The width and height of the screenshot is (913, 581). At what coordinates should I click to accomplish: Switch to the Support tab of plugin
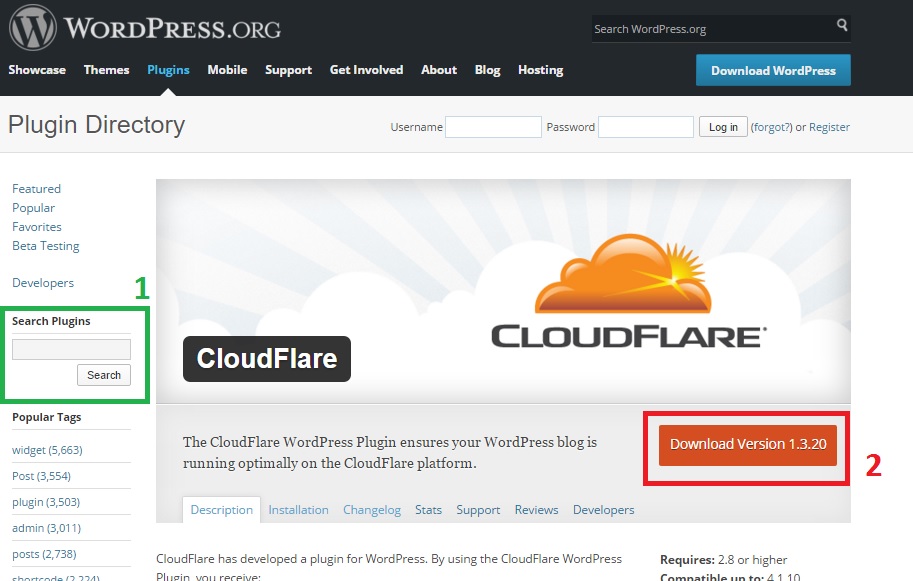pyautogui.click(x=478, y=510)
